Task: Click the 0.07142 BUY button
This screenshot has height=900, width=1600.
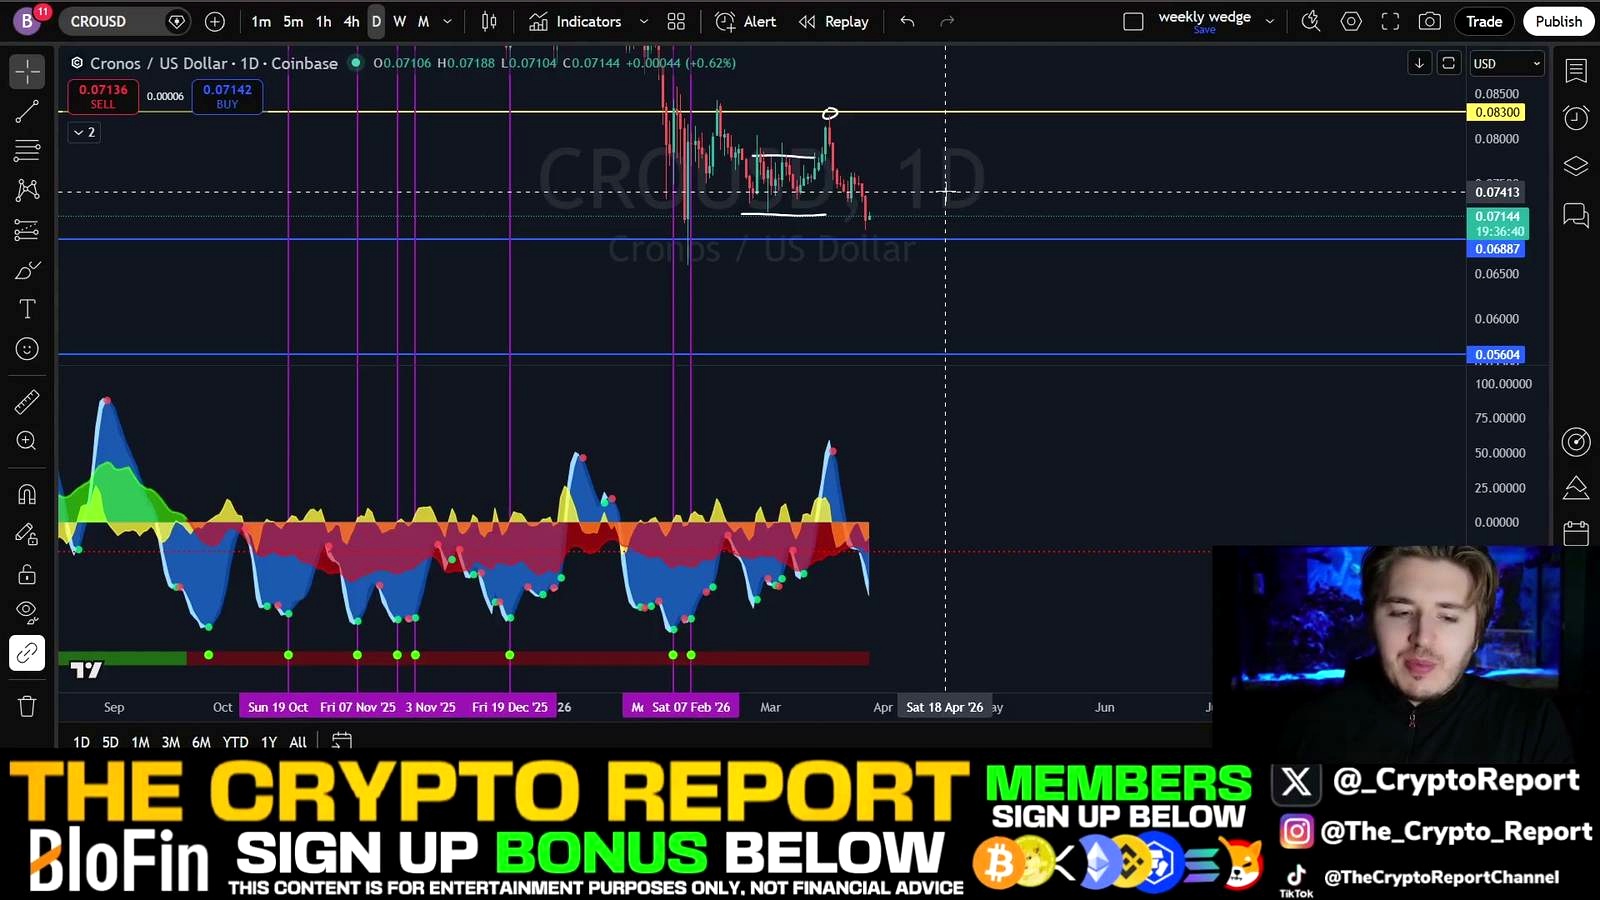Action: pos(227,96)
